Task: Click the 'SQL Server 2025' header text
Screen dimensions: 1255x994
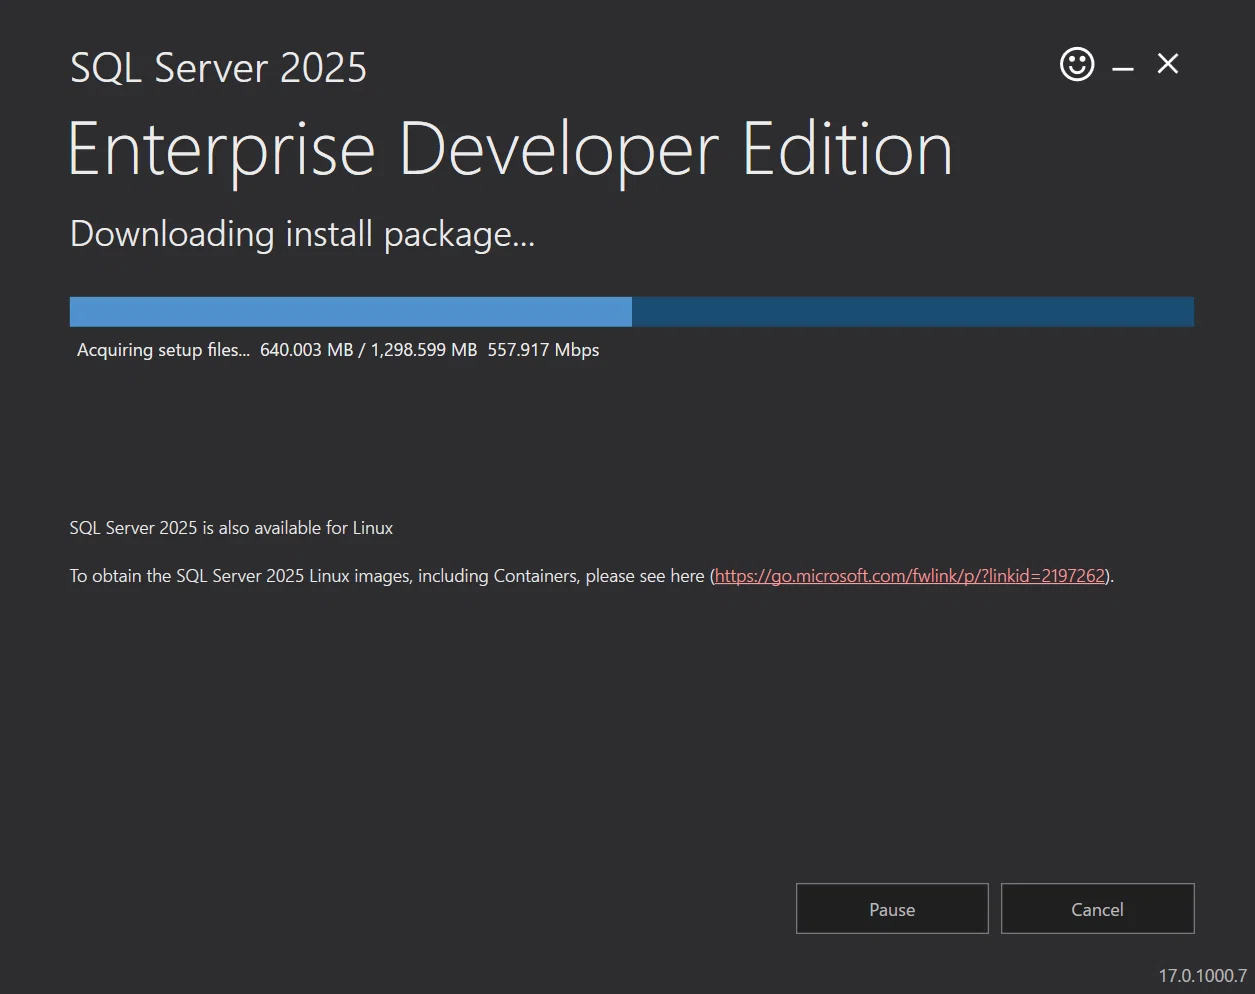Action: pos(218,69)
